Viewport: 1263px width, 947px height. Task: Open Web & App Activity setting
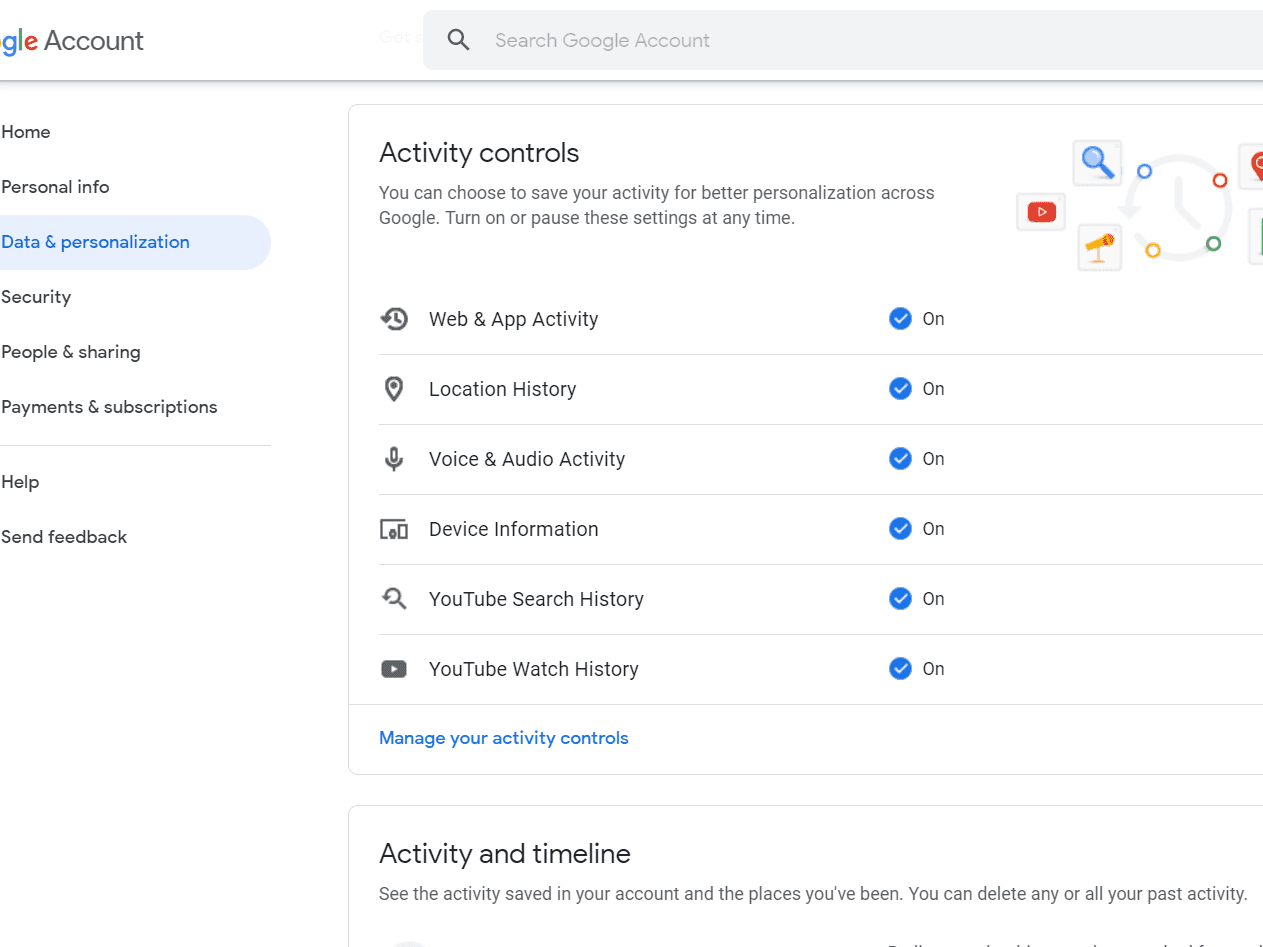coord(821,319)
